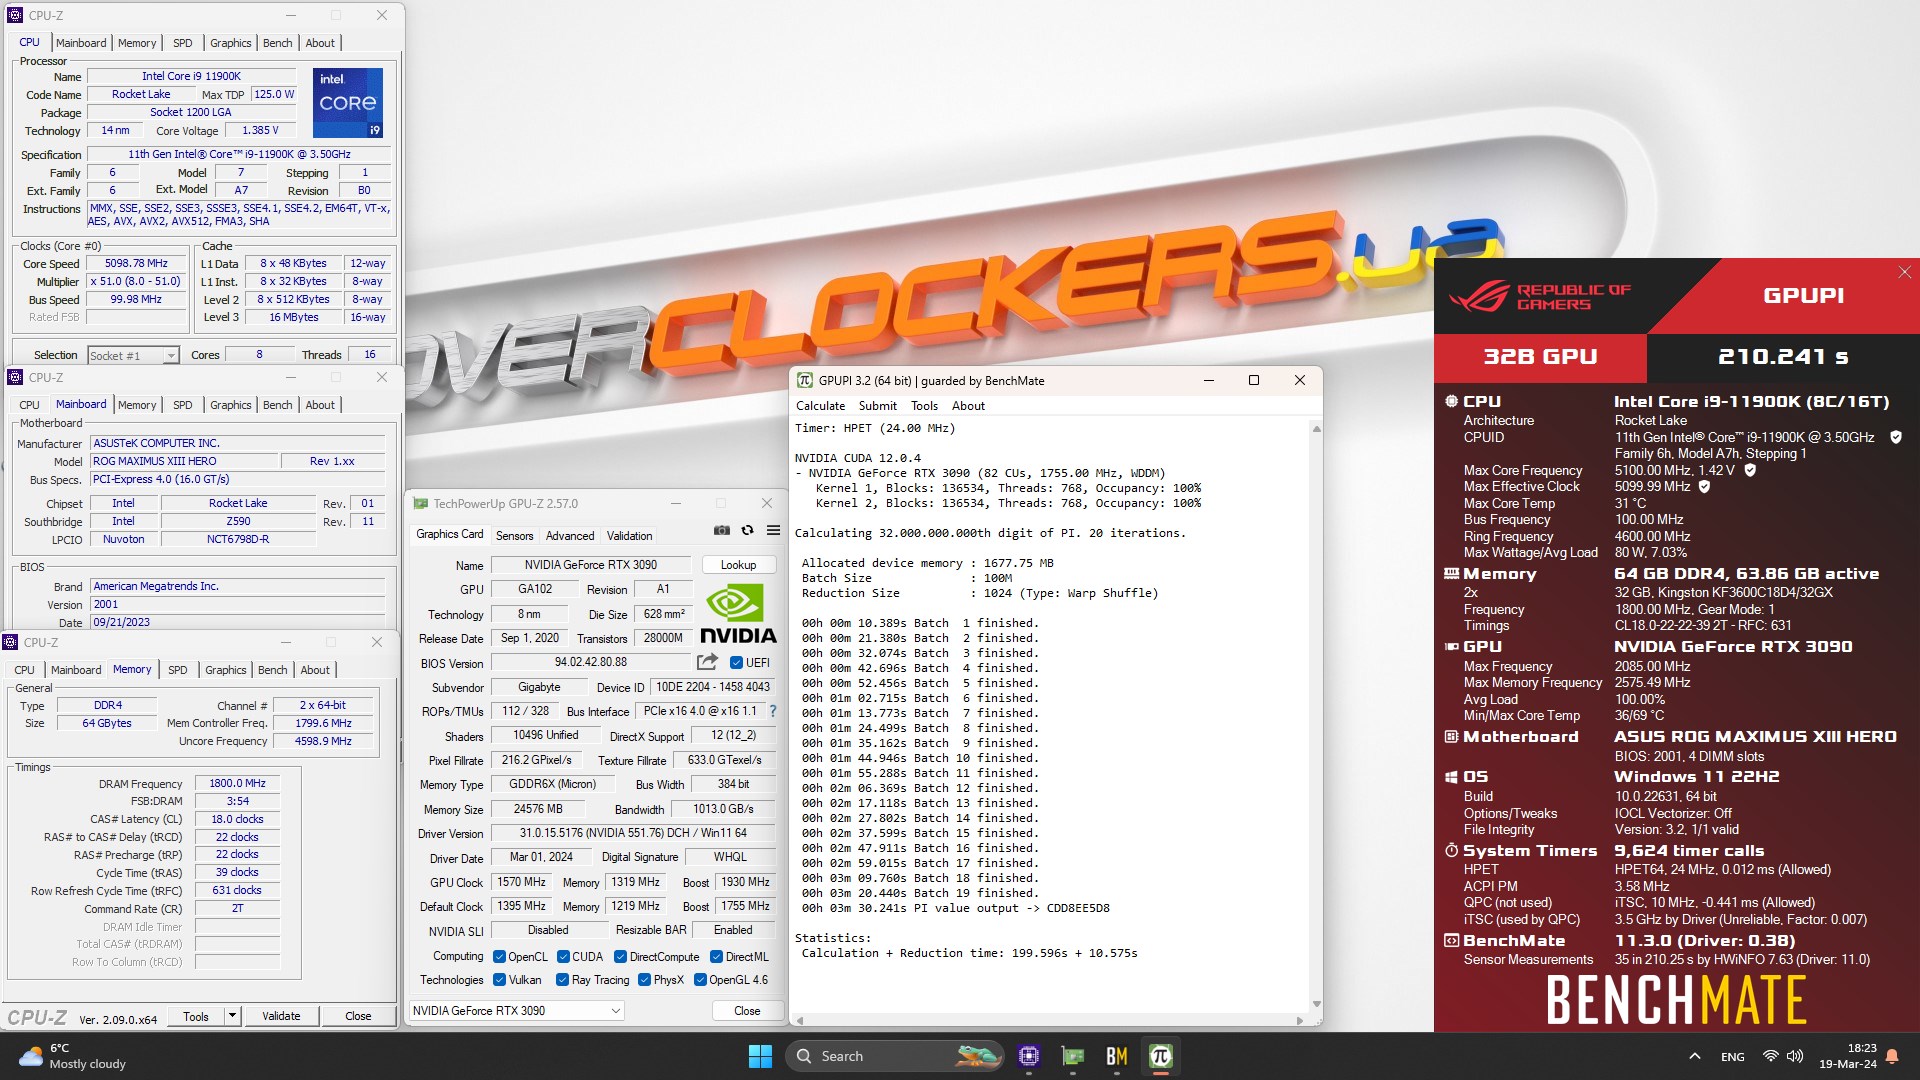Click the GPUPI icon in the taskbar
Image resolution: width=1920 pixels, height=1080 pixels.
click(x=1161, y=1056)
